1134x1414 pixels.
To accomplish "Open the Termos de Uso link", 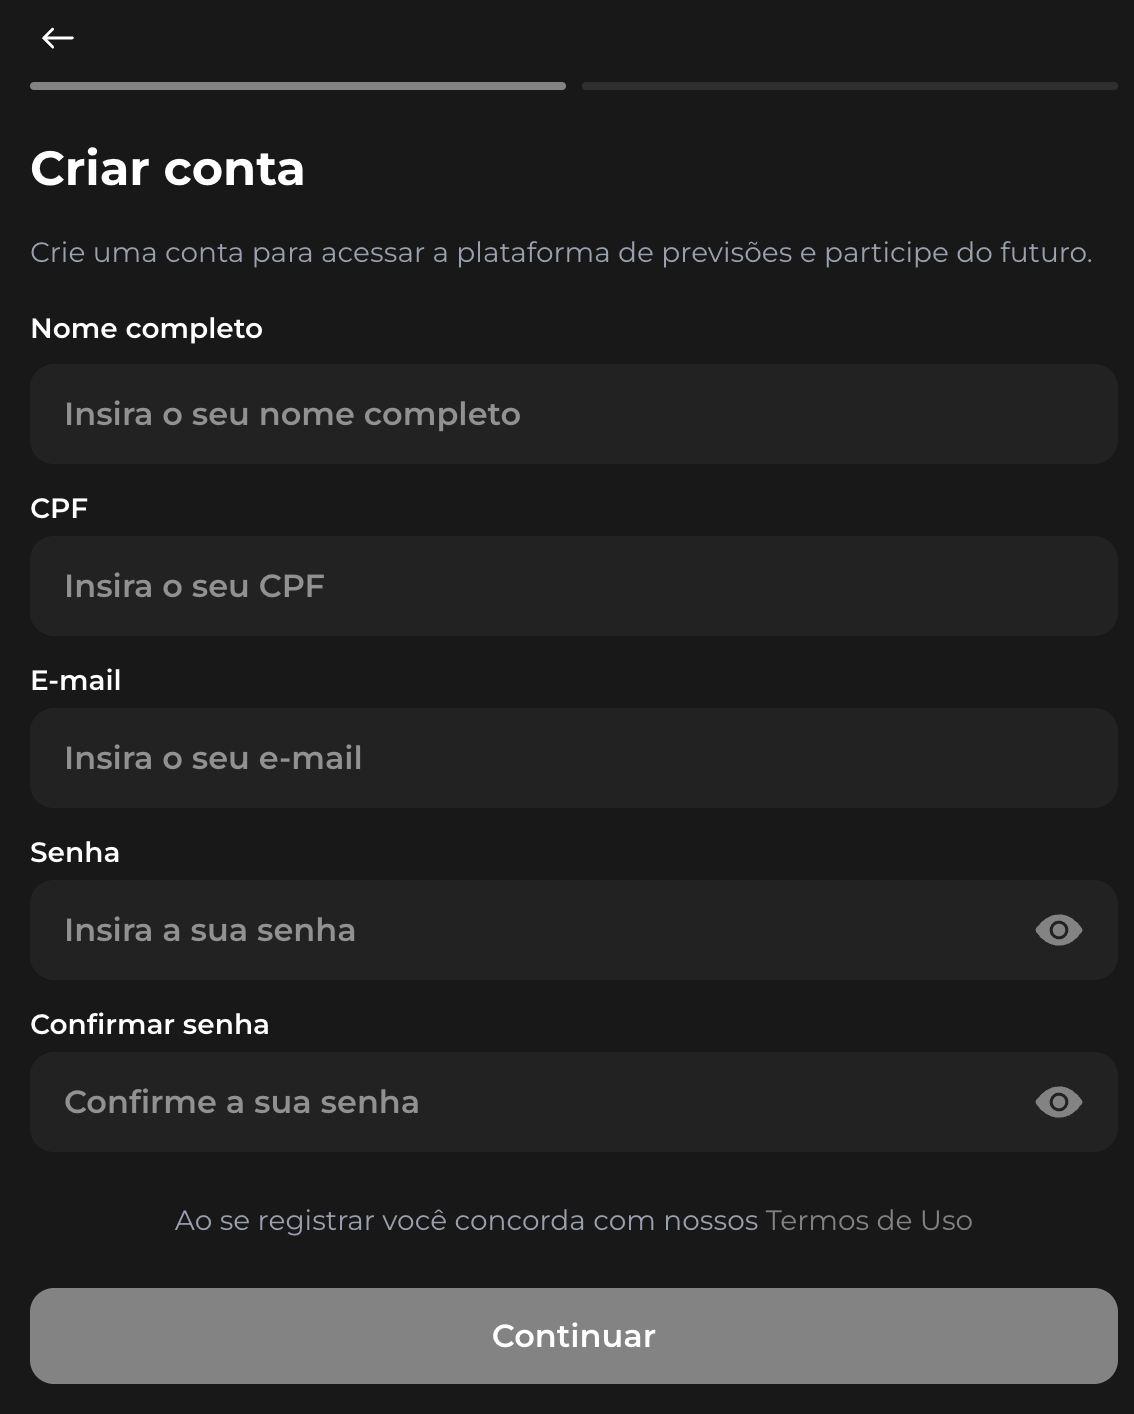I will point(868,1220).
